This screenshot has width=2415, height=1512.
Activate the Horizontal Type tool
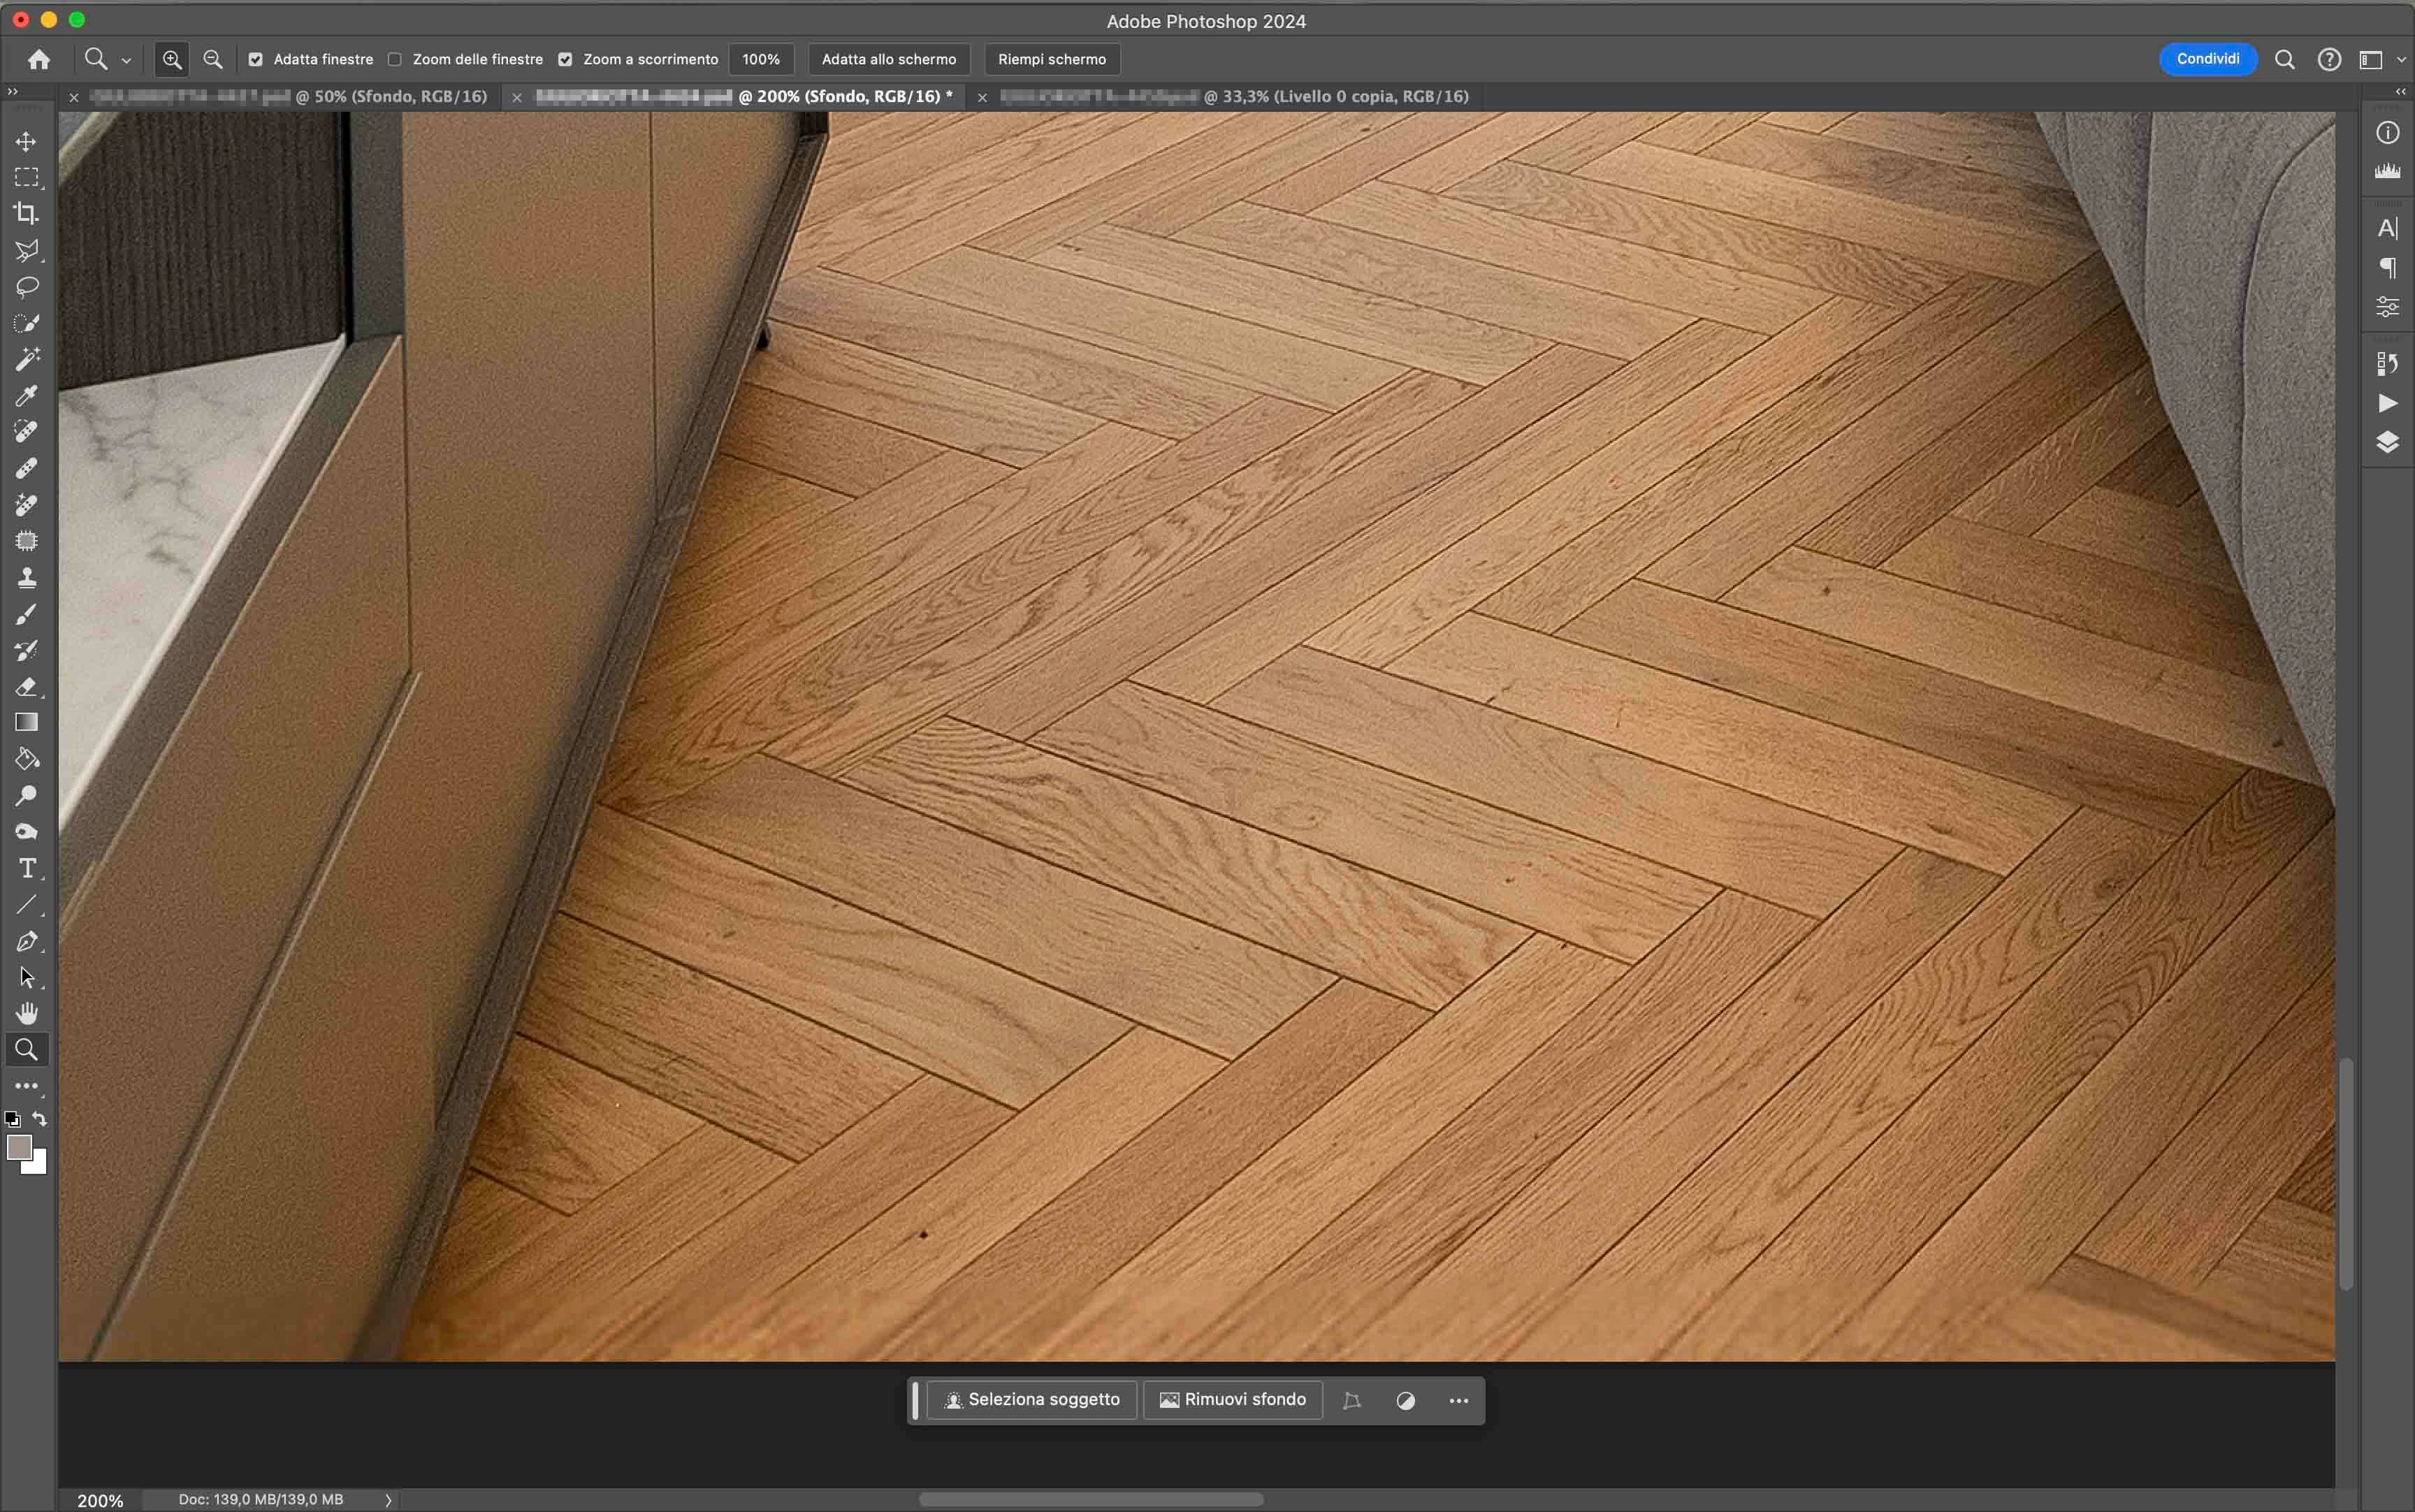click(x=27, y=868)
